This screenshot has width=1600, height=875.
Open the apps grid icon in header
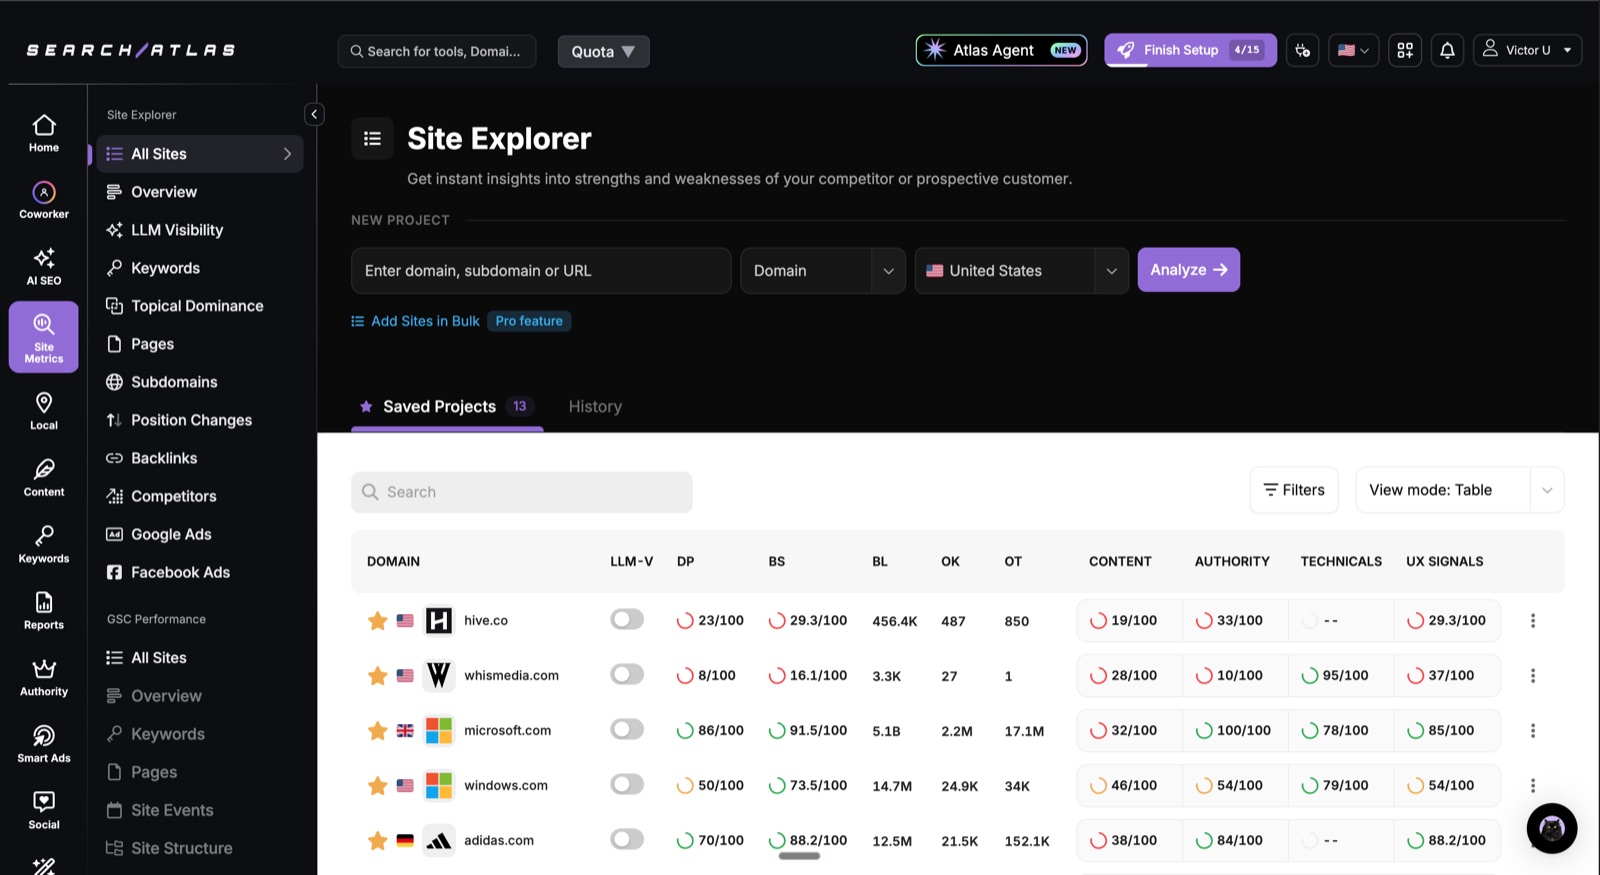click(1405, 50)
